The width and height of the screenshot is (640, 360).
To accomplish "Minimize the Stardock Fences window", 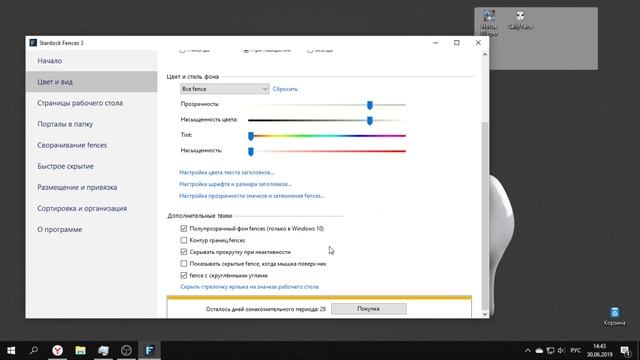I will 436,43.
